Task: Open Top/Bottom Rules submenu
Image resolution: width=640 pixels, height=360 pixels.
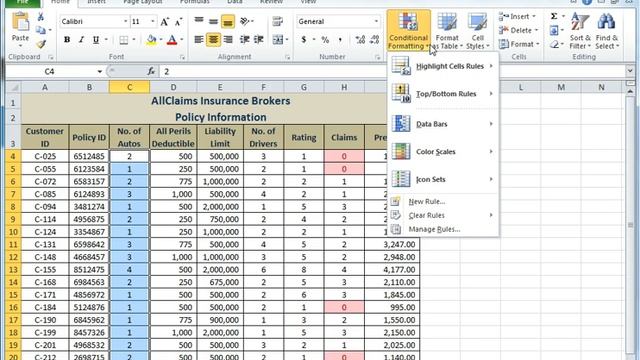Action: pyautogui.click(x=443, y=93)
